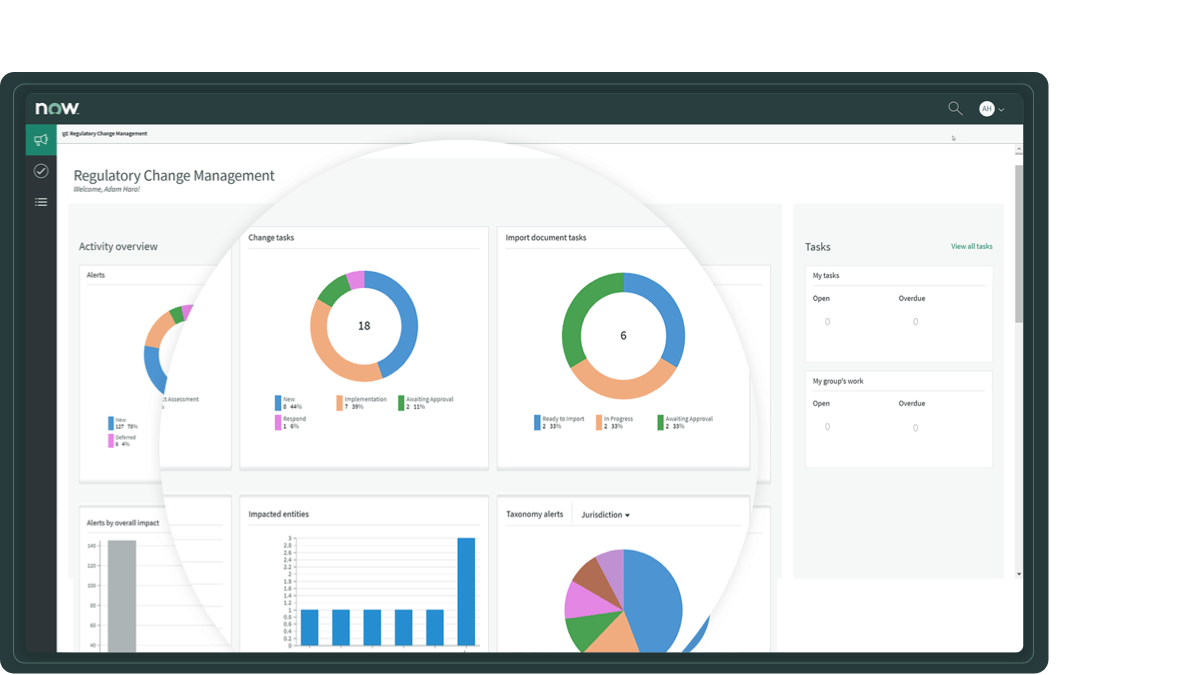Click the My group's work card title
The image size is (1200, 675).
click(838, 382)
